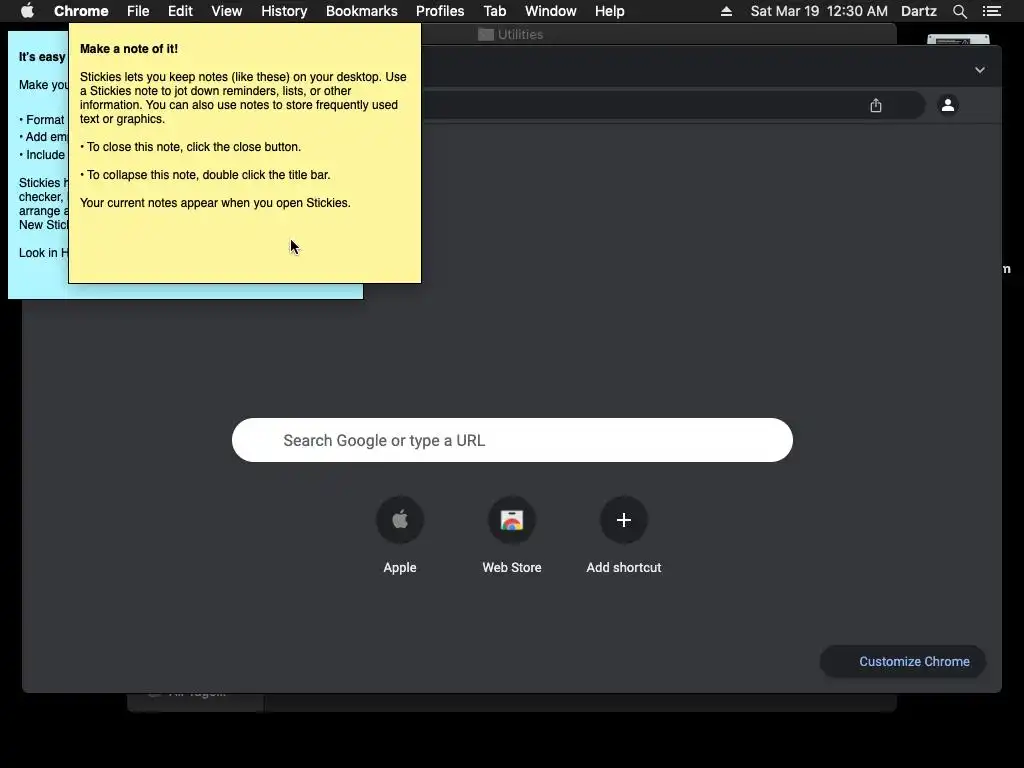Viewport: 1024px width, 768px height.
Task: Click the 'To collapse this note' line
Action: [205, 175]
